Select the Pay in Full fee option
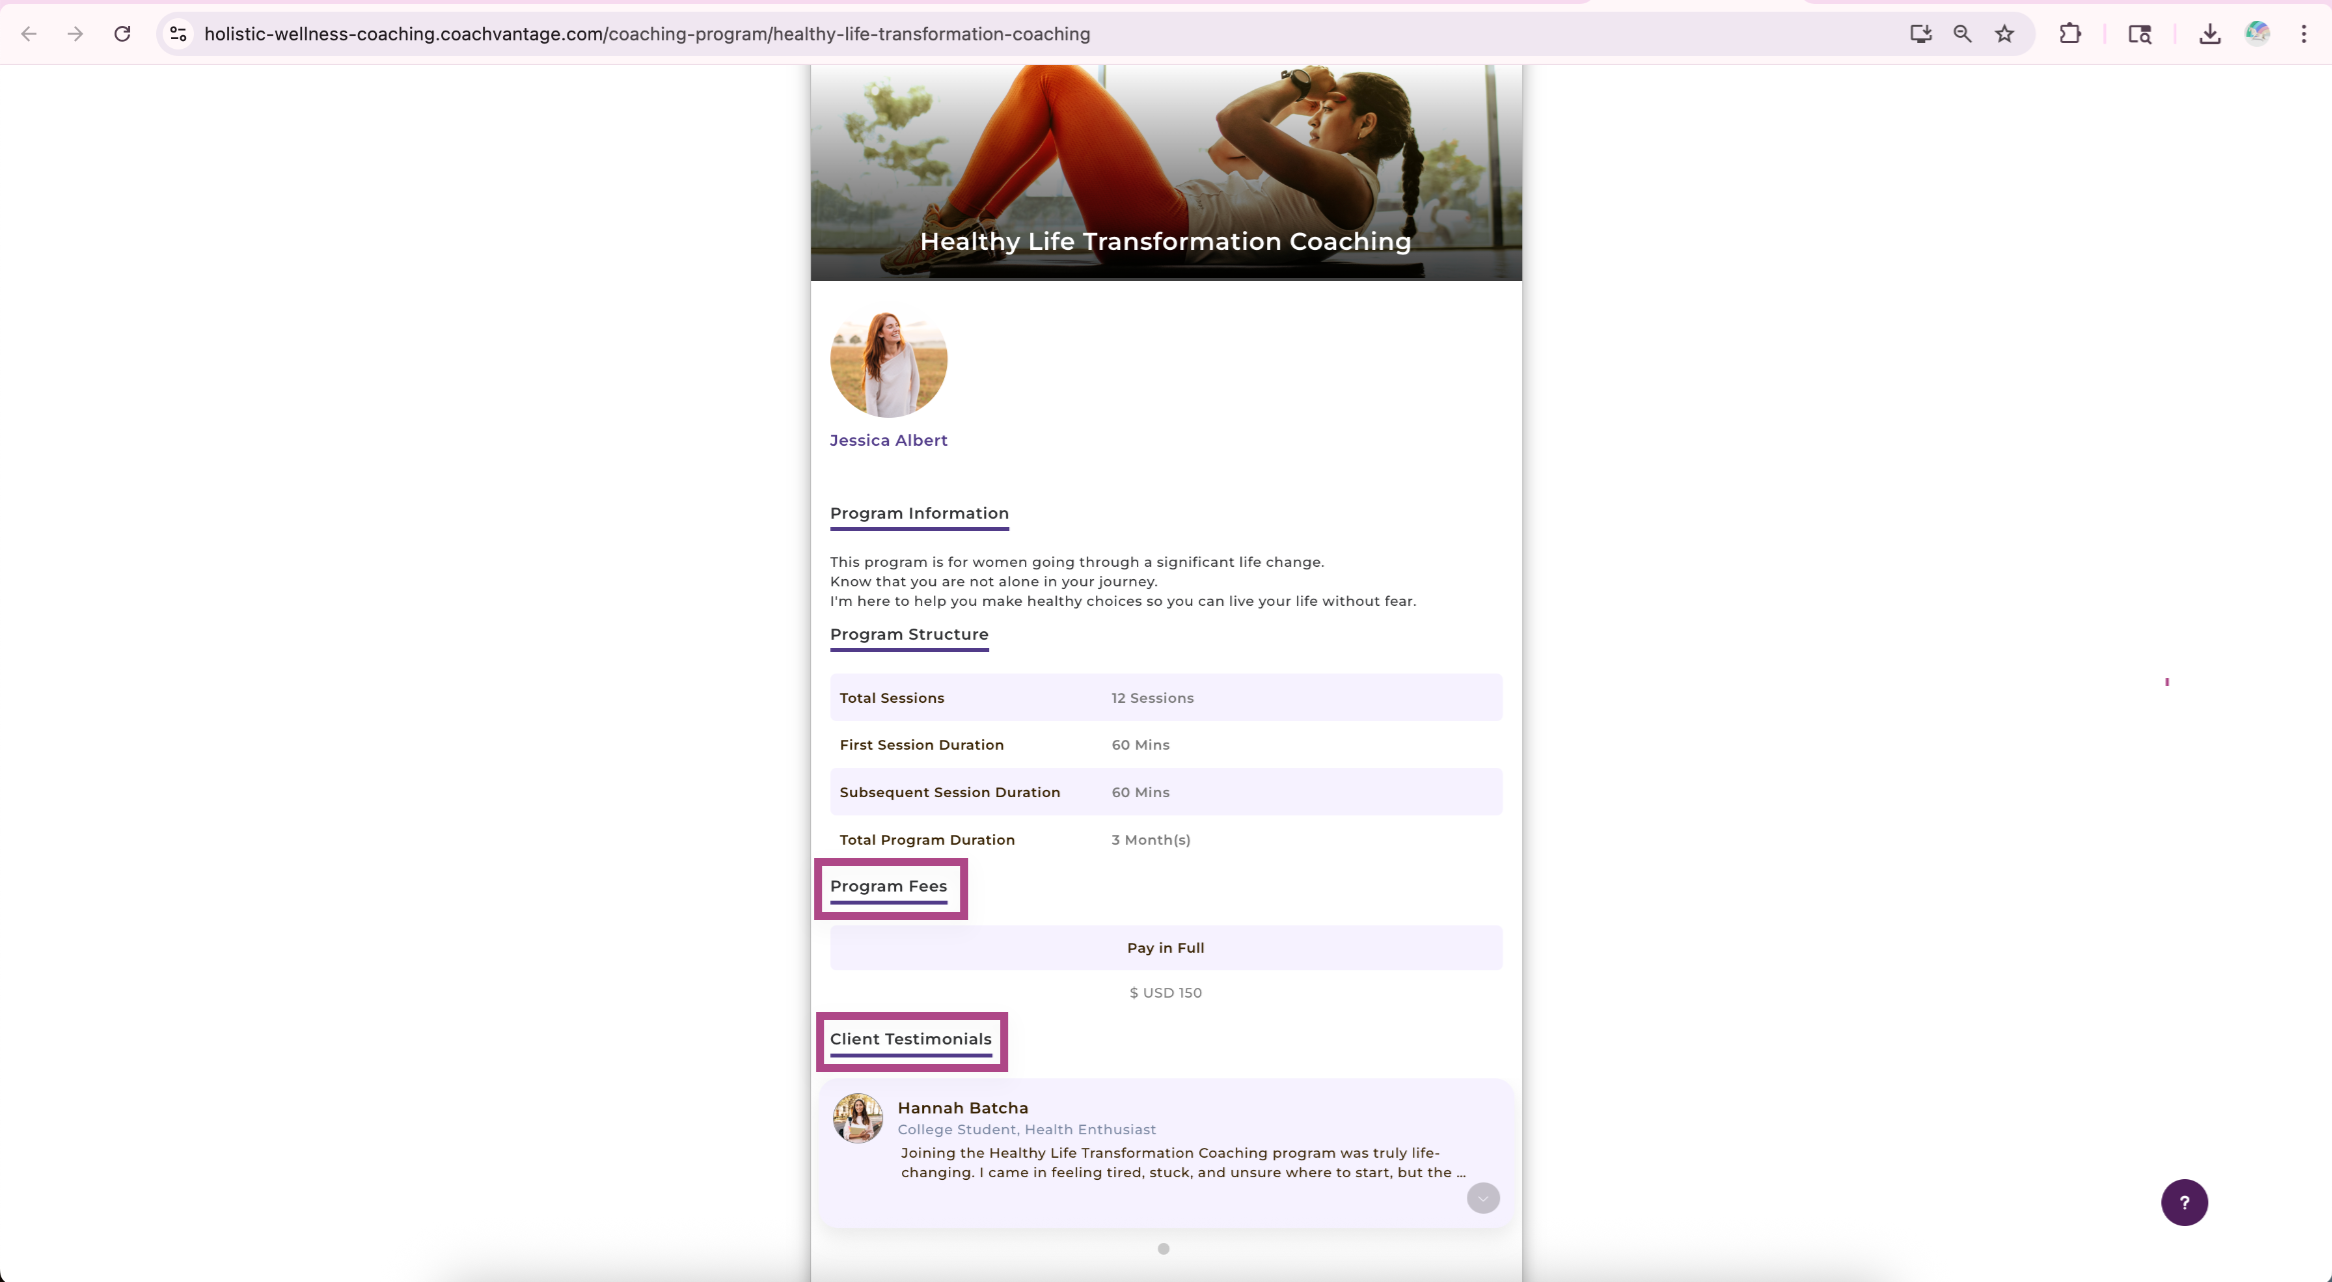Image resolution: width=2332 pixels, height=1282 pixels. [x=1166, y=948]
